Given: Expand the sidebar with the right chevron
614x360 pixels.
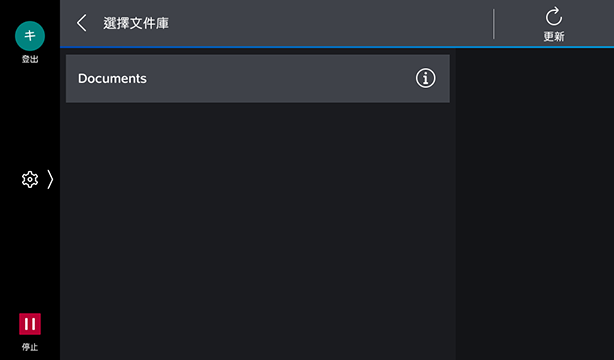Looking at the screenshot, I should pos(50,179).
